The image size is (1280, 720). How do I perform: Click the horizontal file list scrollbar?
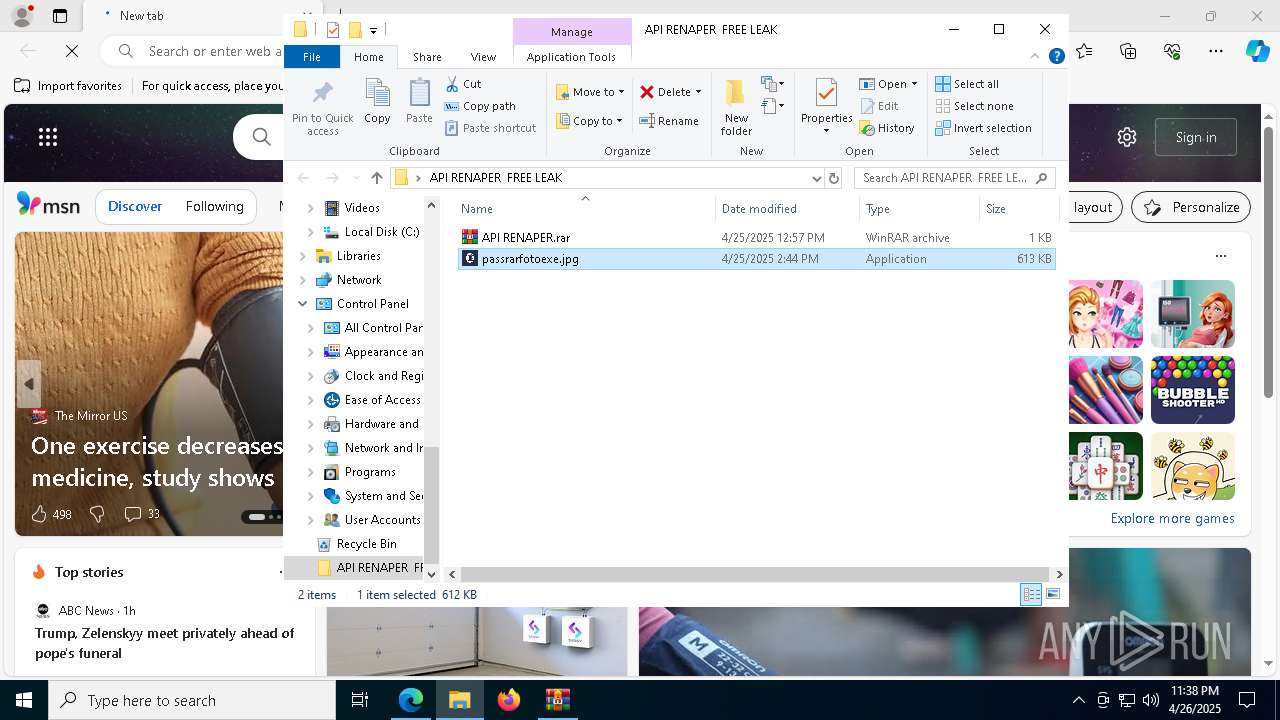(755, 575)
